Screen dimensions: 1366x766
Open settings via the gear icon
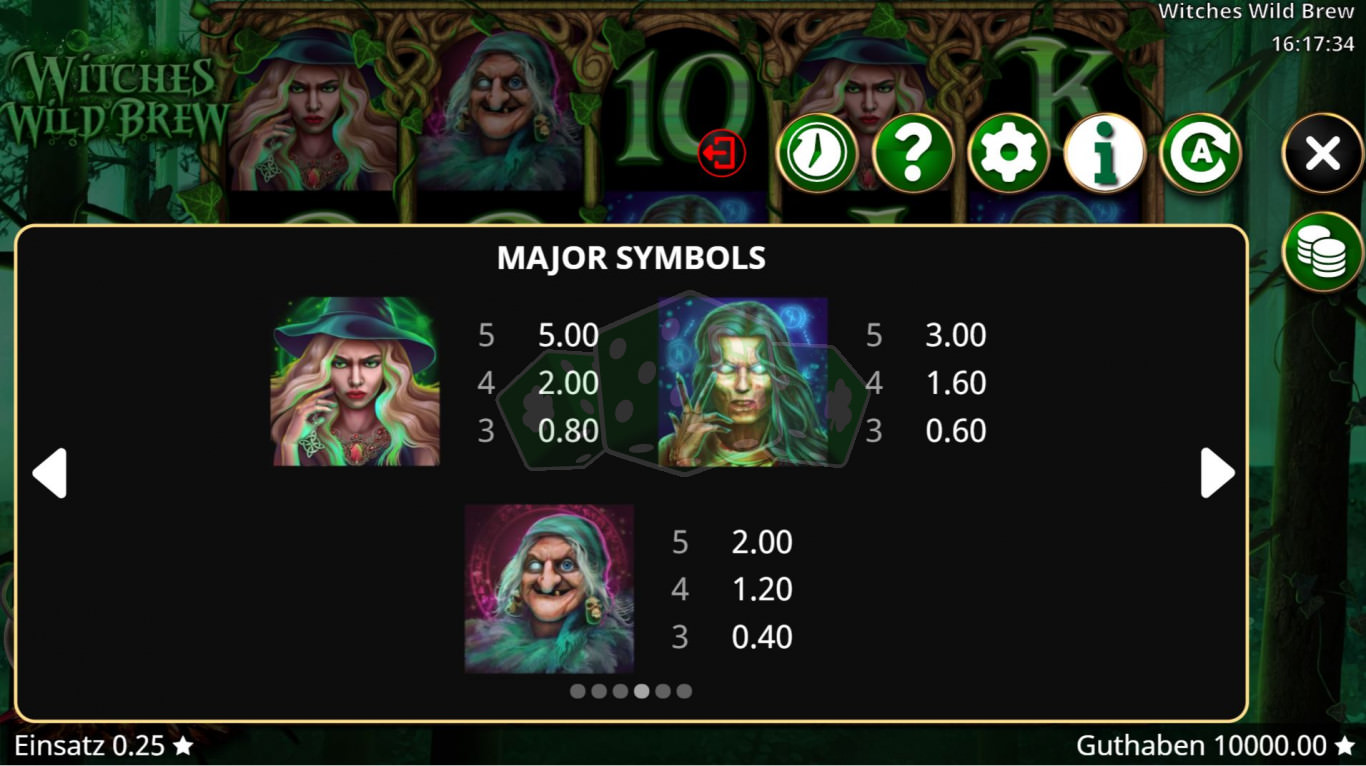1009,154
